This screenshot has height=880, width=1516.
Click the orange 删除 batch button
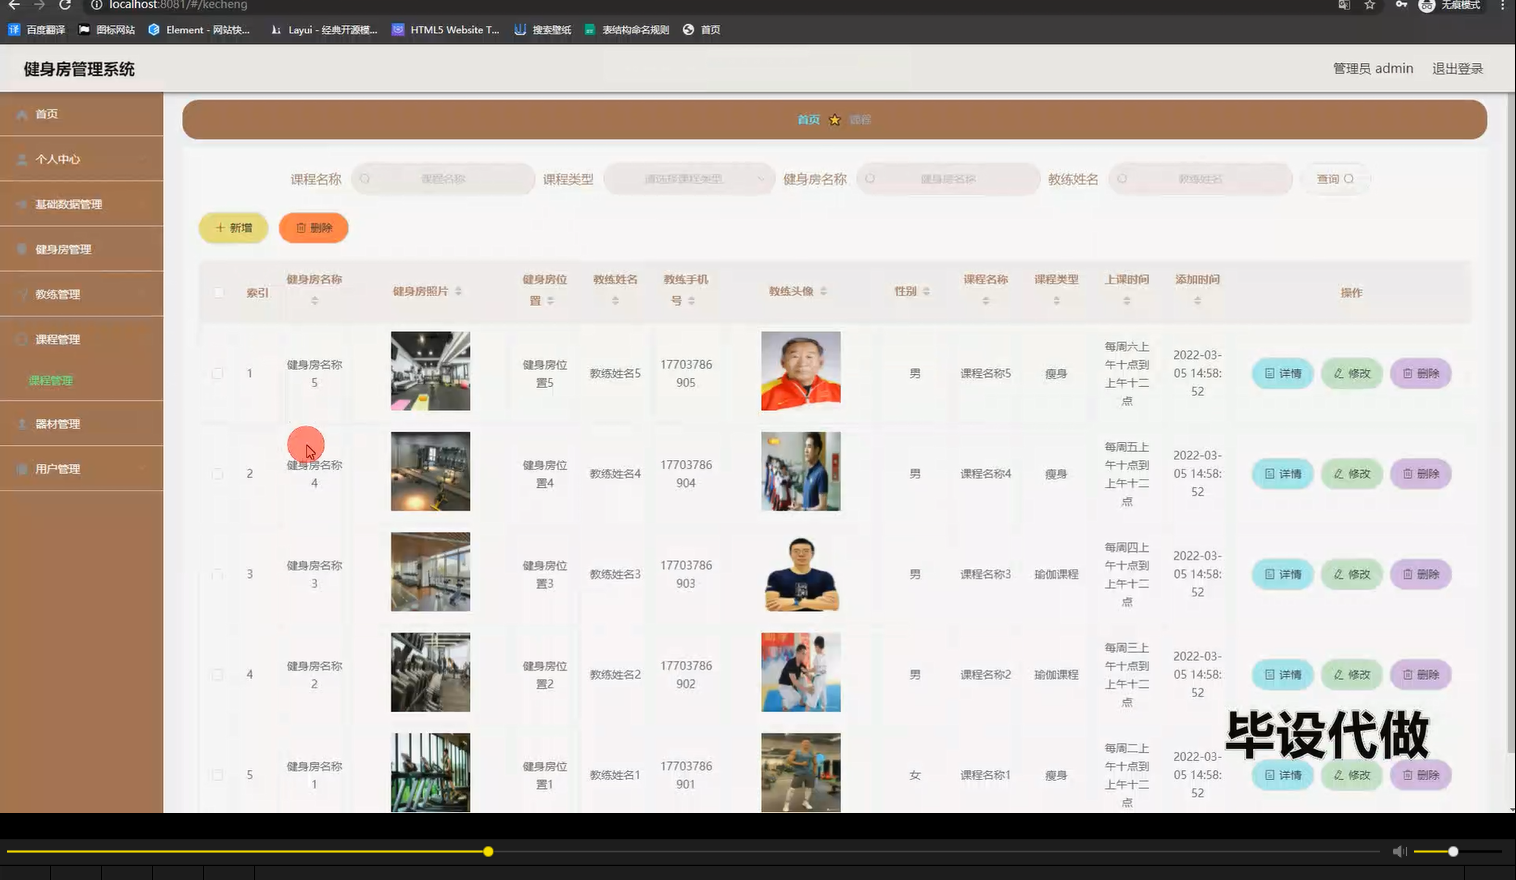pos(314,228)
